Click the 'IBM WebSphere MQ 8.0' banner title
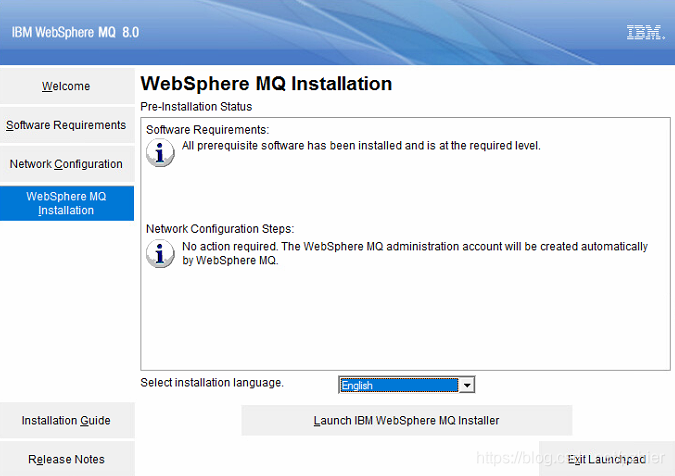This screenshot has height=476, width=675. tap(75, 32)
